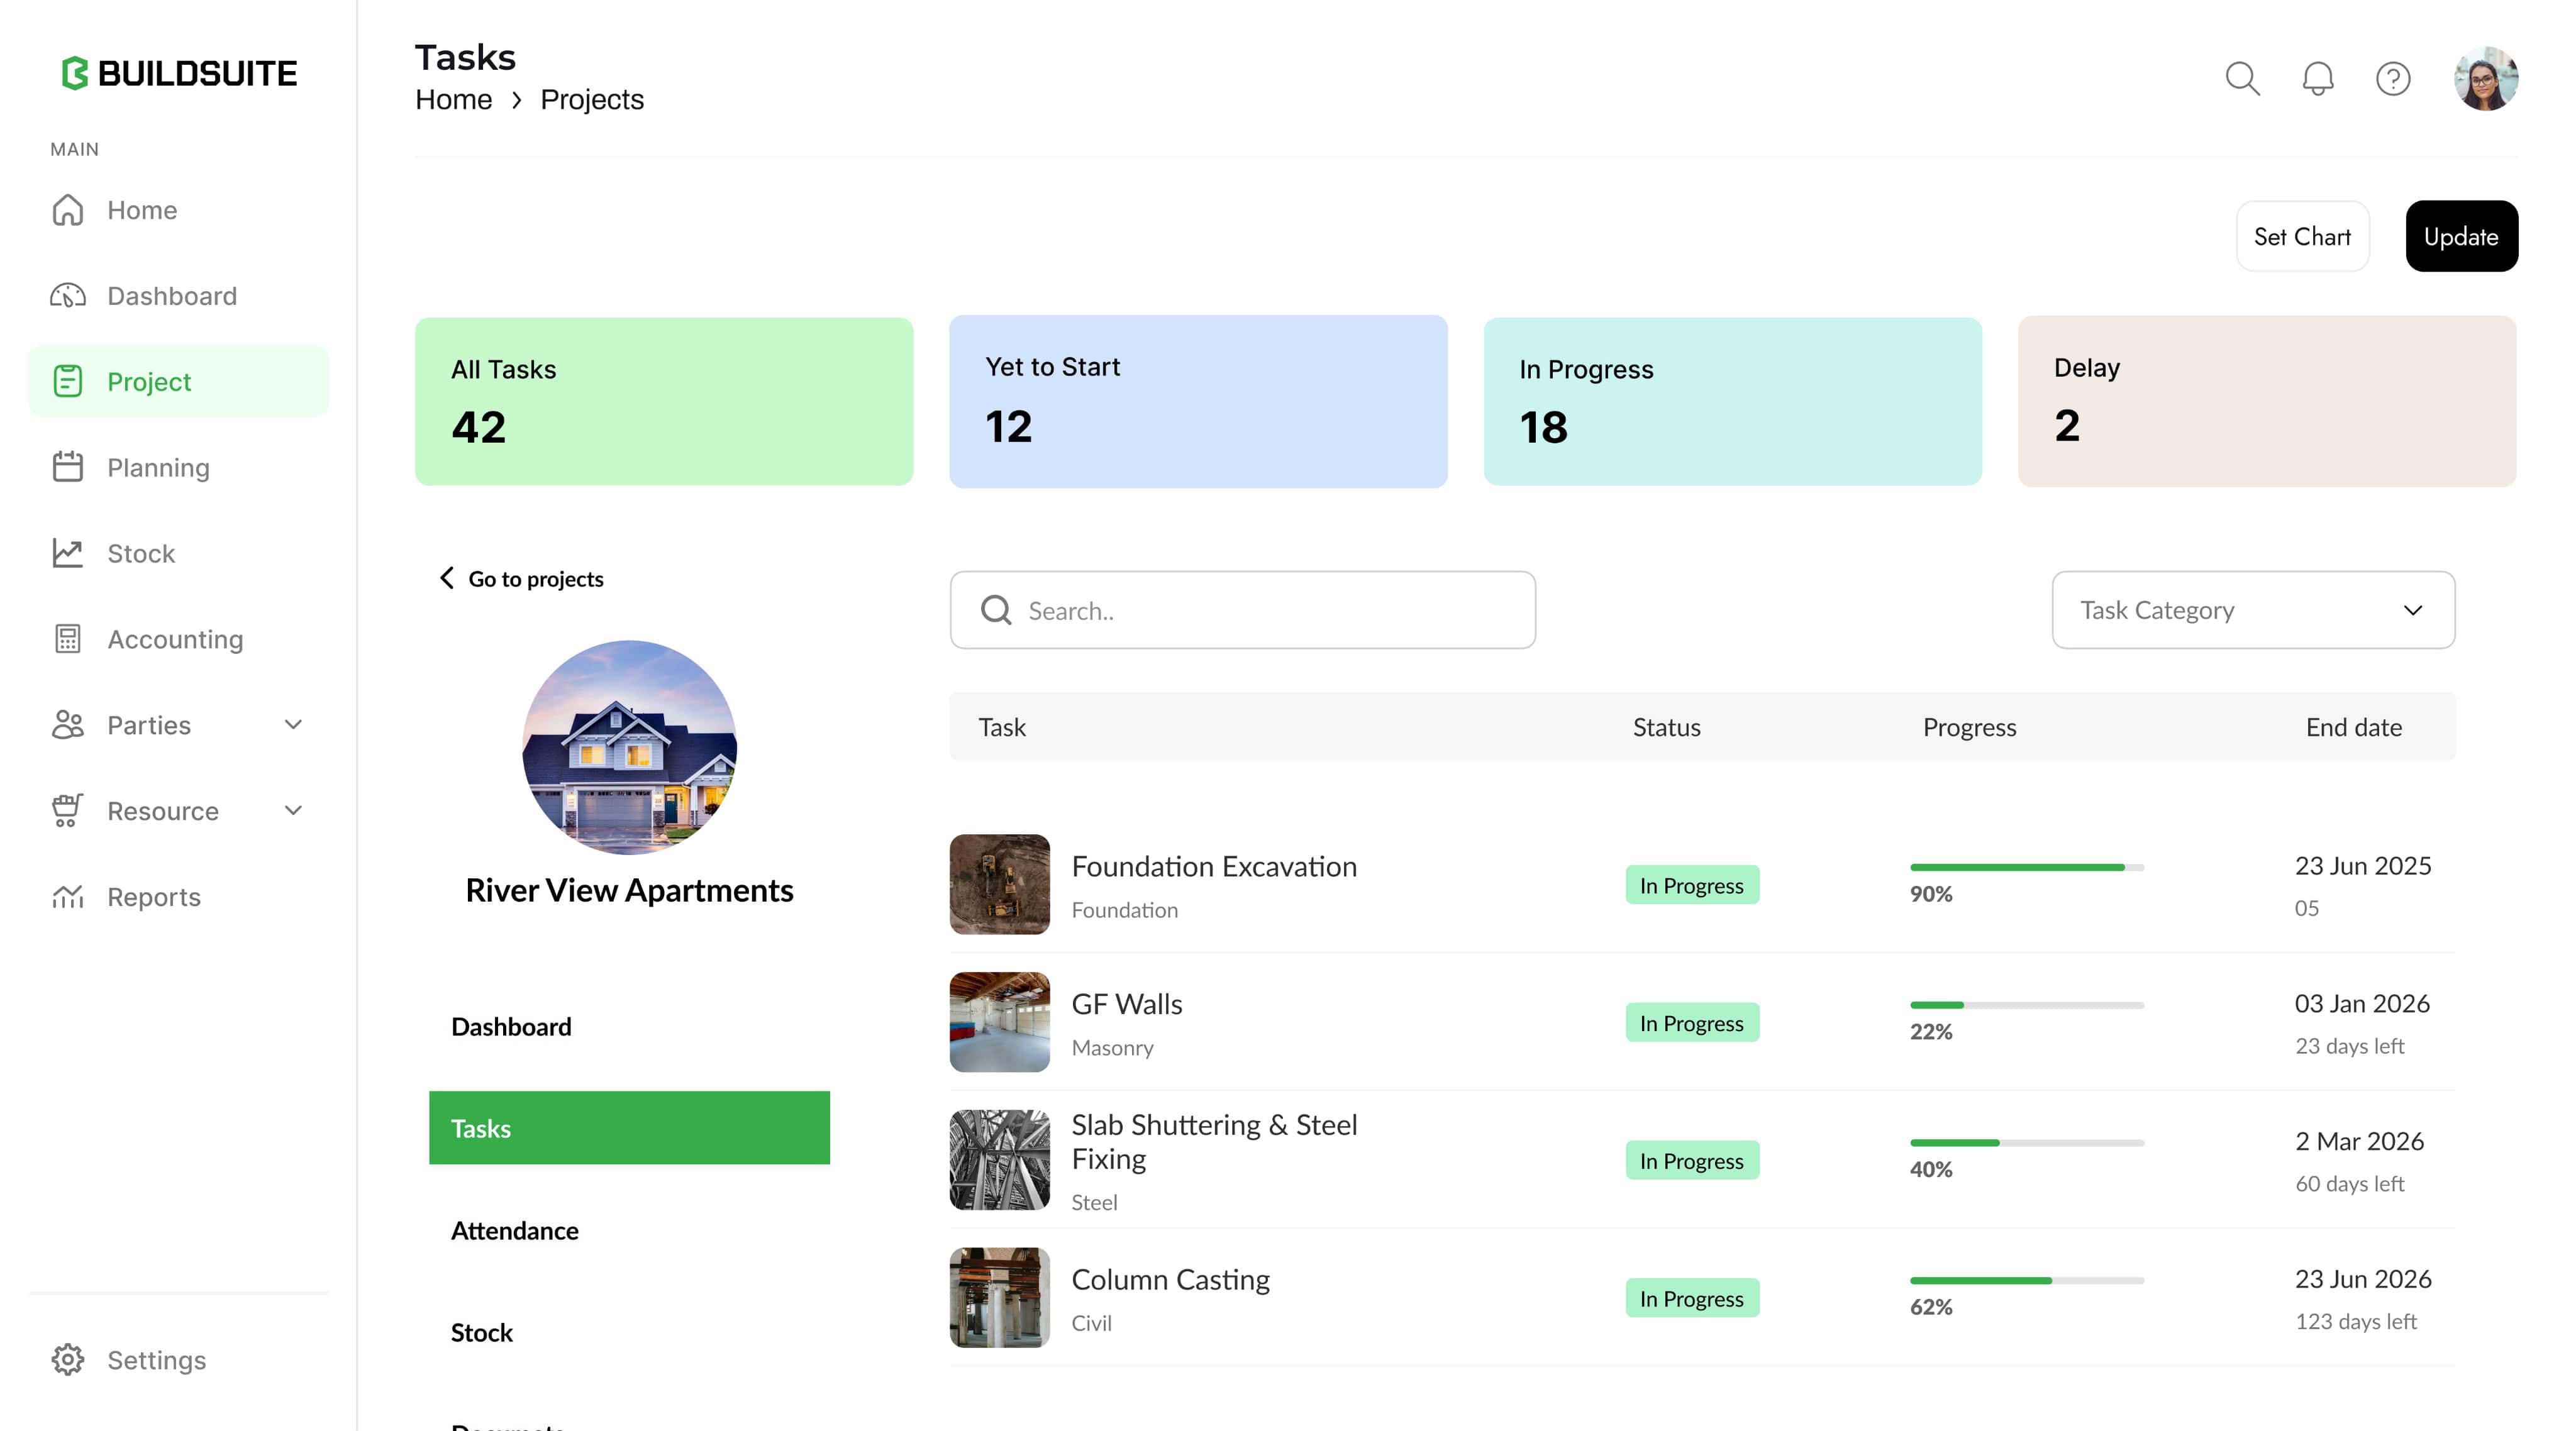The height and width of the screenshot is (1431, 2576).
Task: Click the Update button
Action: (2461, 236)
